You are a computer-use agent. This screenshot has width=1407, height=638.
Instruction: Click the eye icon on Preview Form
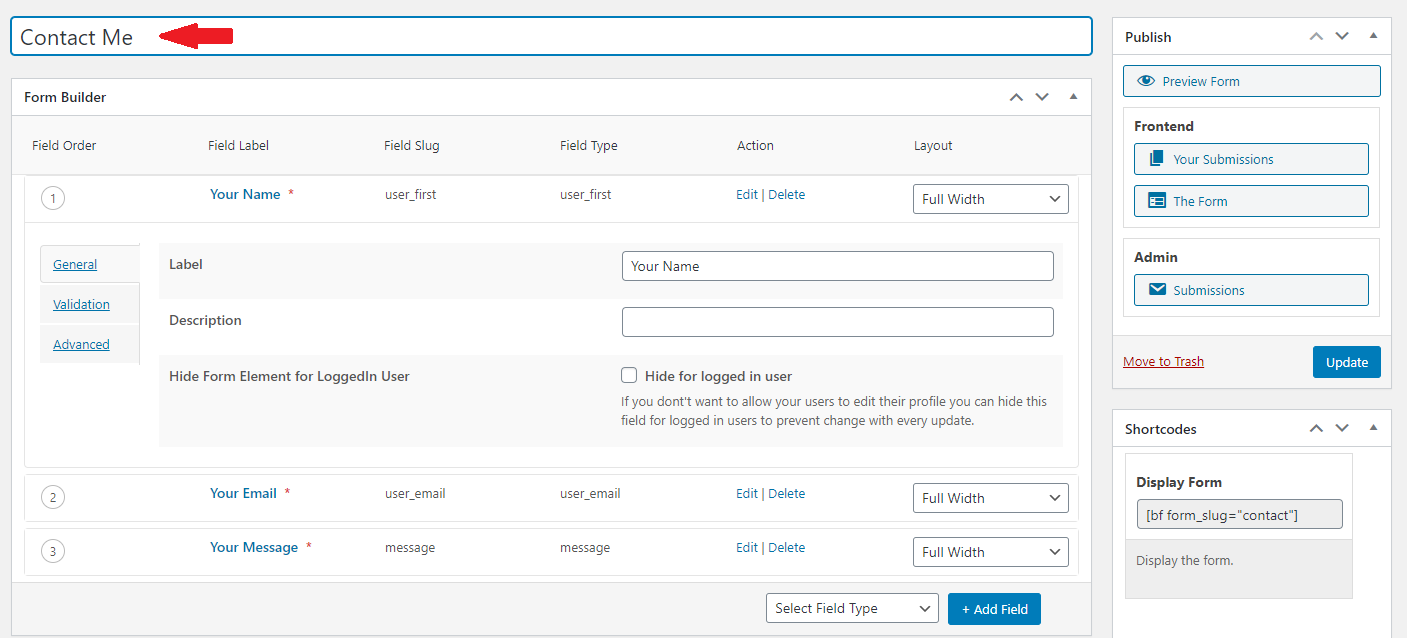pos(1146,81)
